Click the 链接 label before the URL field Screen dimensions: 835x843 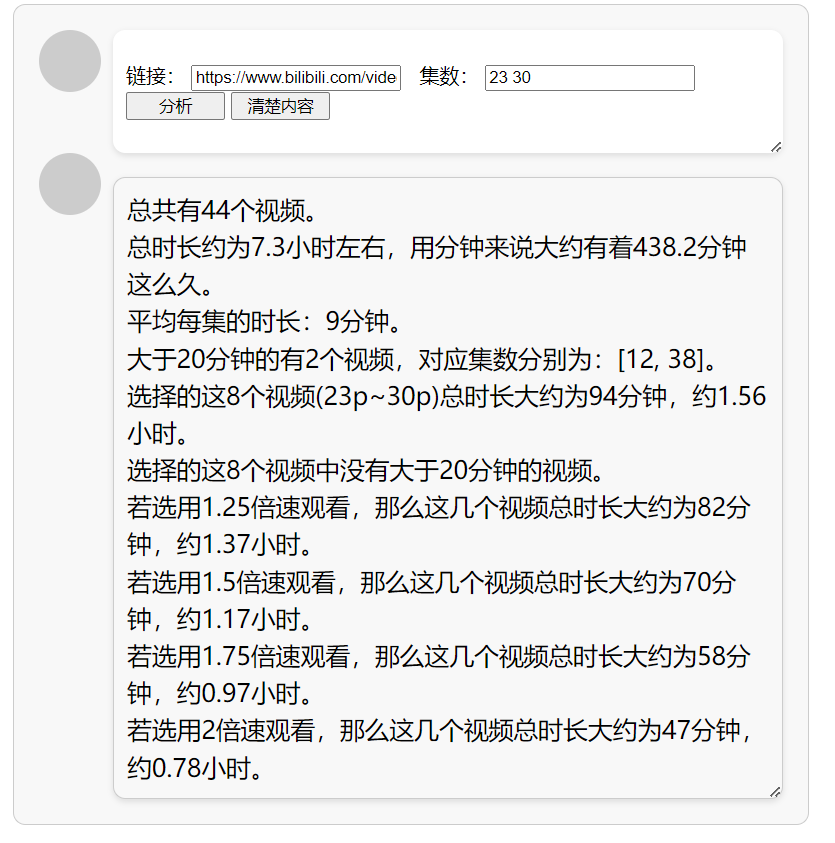[148, 77]
